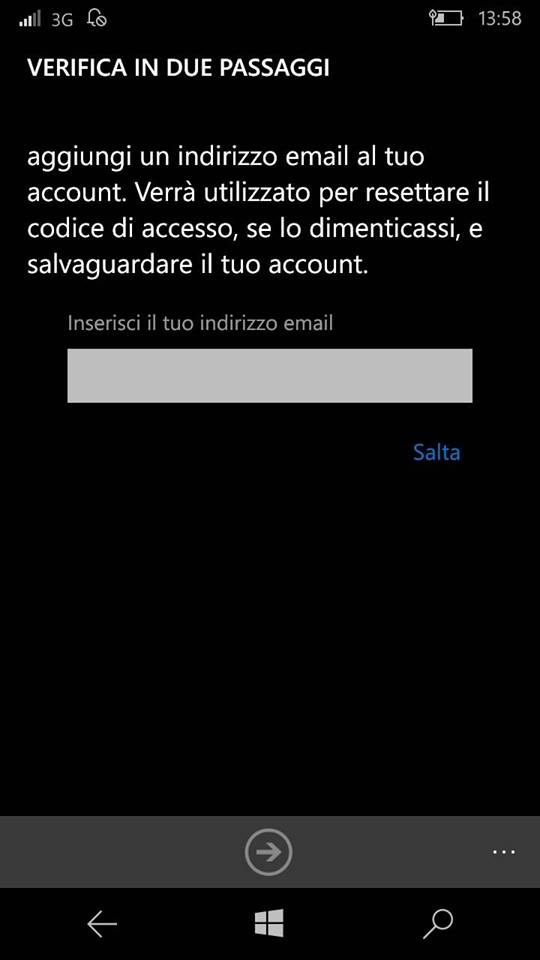Viewport: 540px width, 960px height.
Task: Tap the empty black area below Salta
Action: tap(269, 637)
